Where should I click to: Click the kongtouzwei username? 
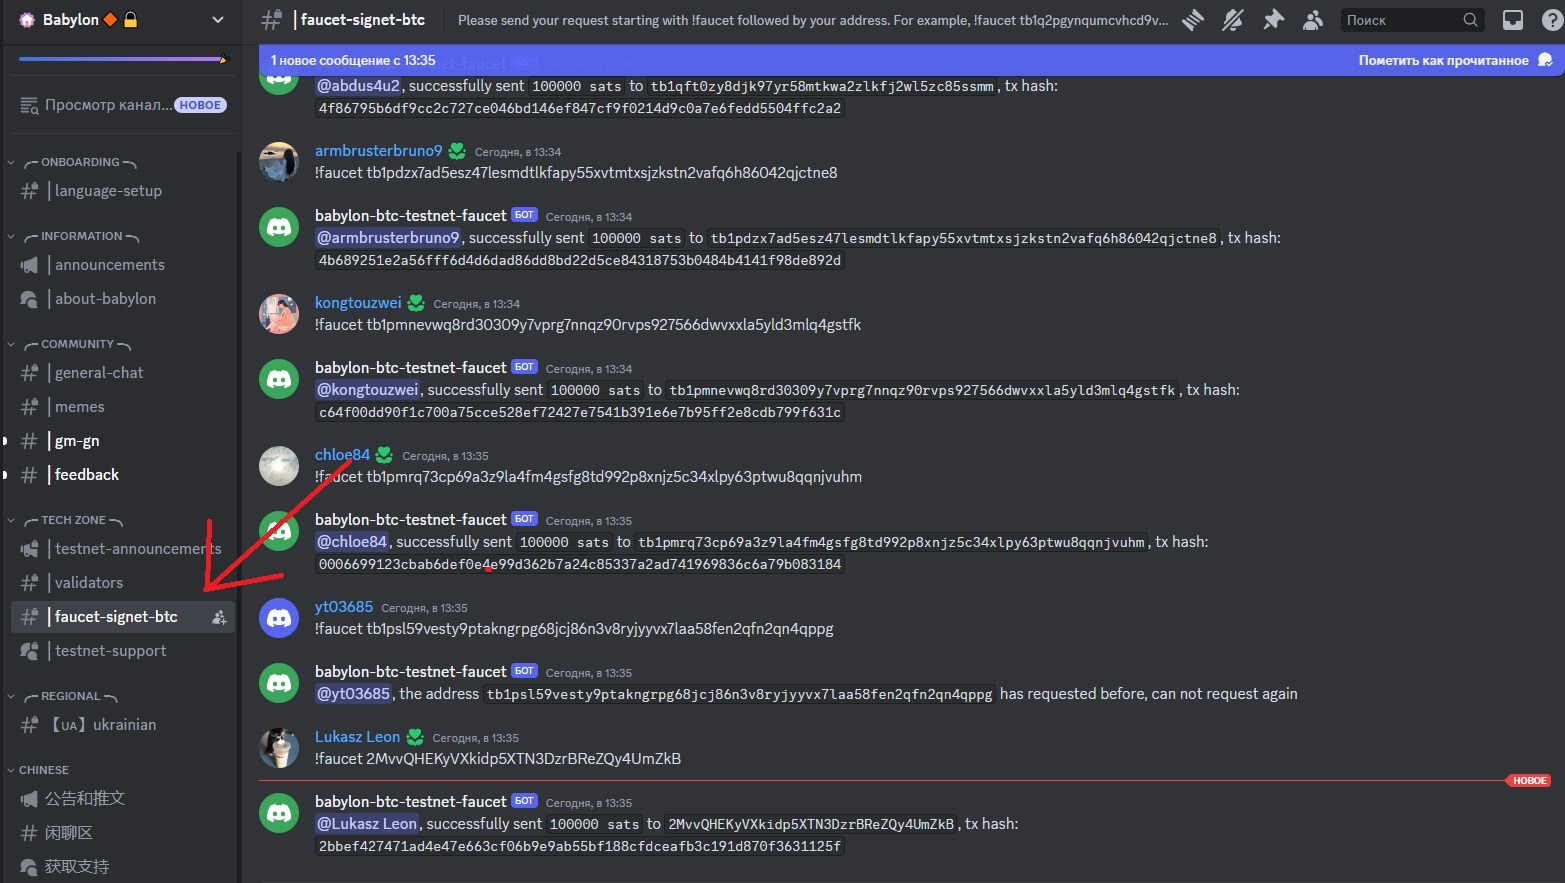(x=358, y=303)
